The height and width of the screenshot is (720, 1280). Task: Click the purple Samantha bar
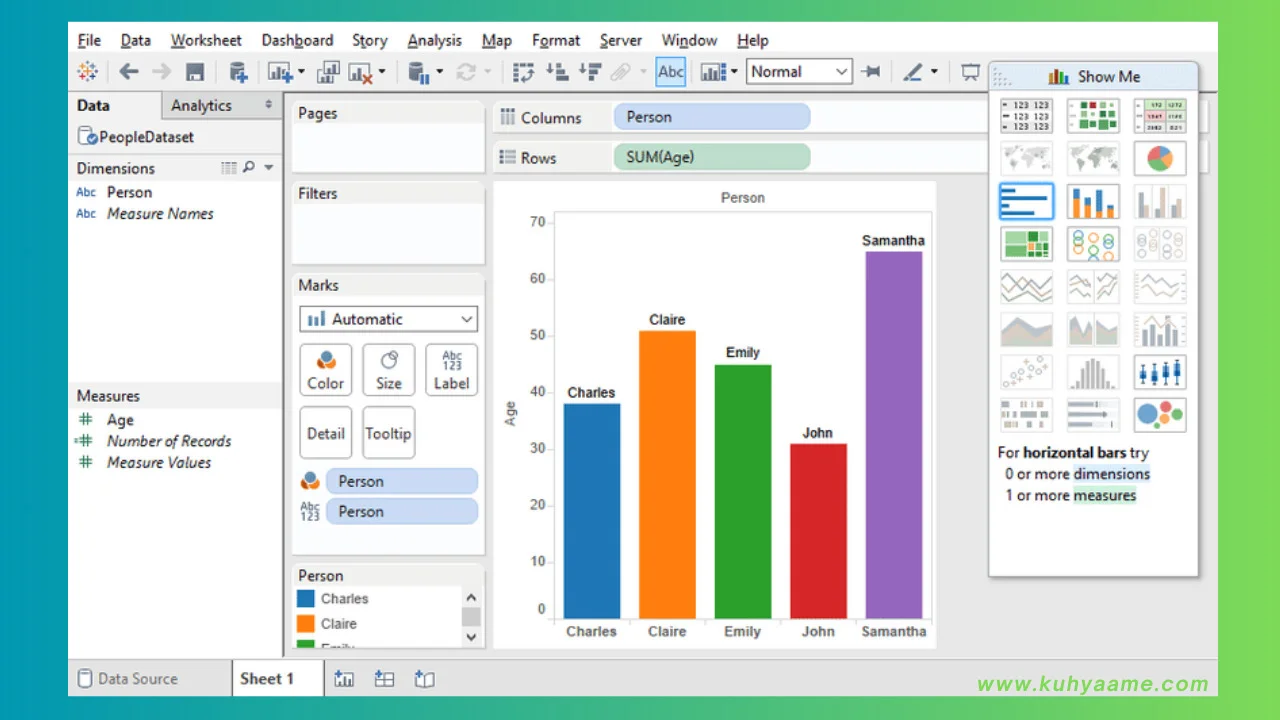coord(894,434)
